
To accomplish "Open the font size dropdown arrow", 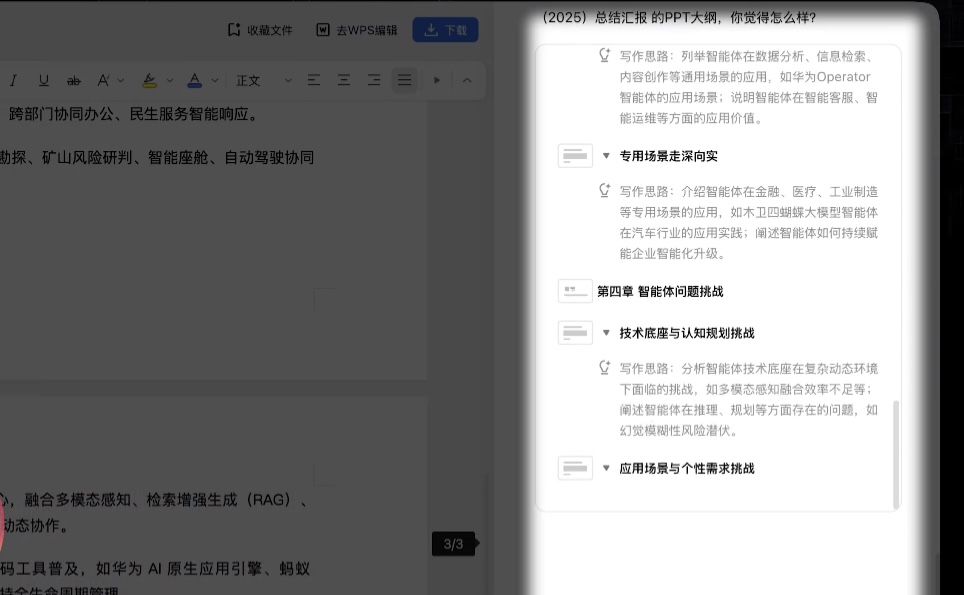I will (x=121, y=80).
